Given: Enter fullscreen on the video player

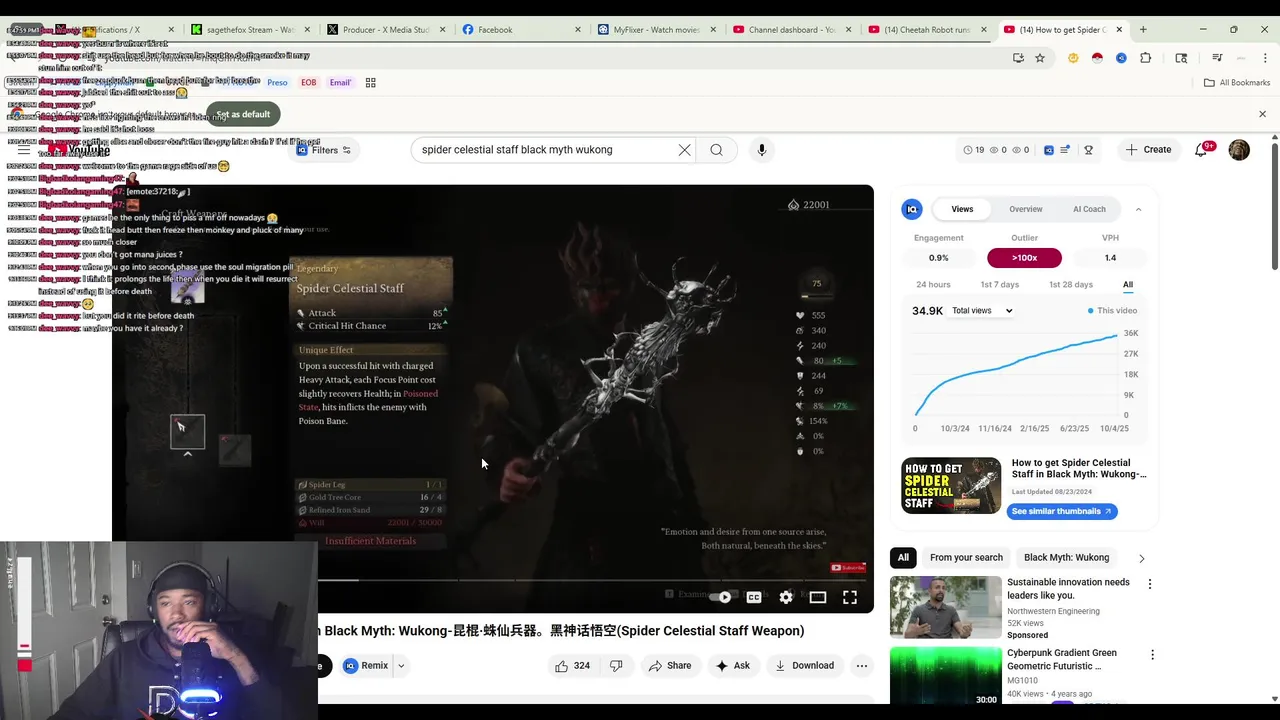Looking at the screenshot, I should 849,597.
